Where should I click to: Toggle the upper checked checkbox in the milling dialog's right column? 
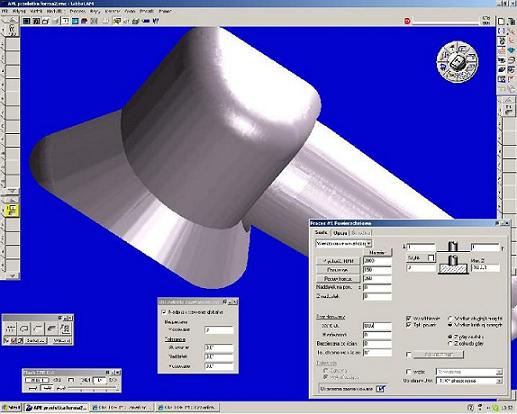[409, 318]
